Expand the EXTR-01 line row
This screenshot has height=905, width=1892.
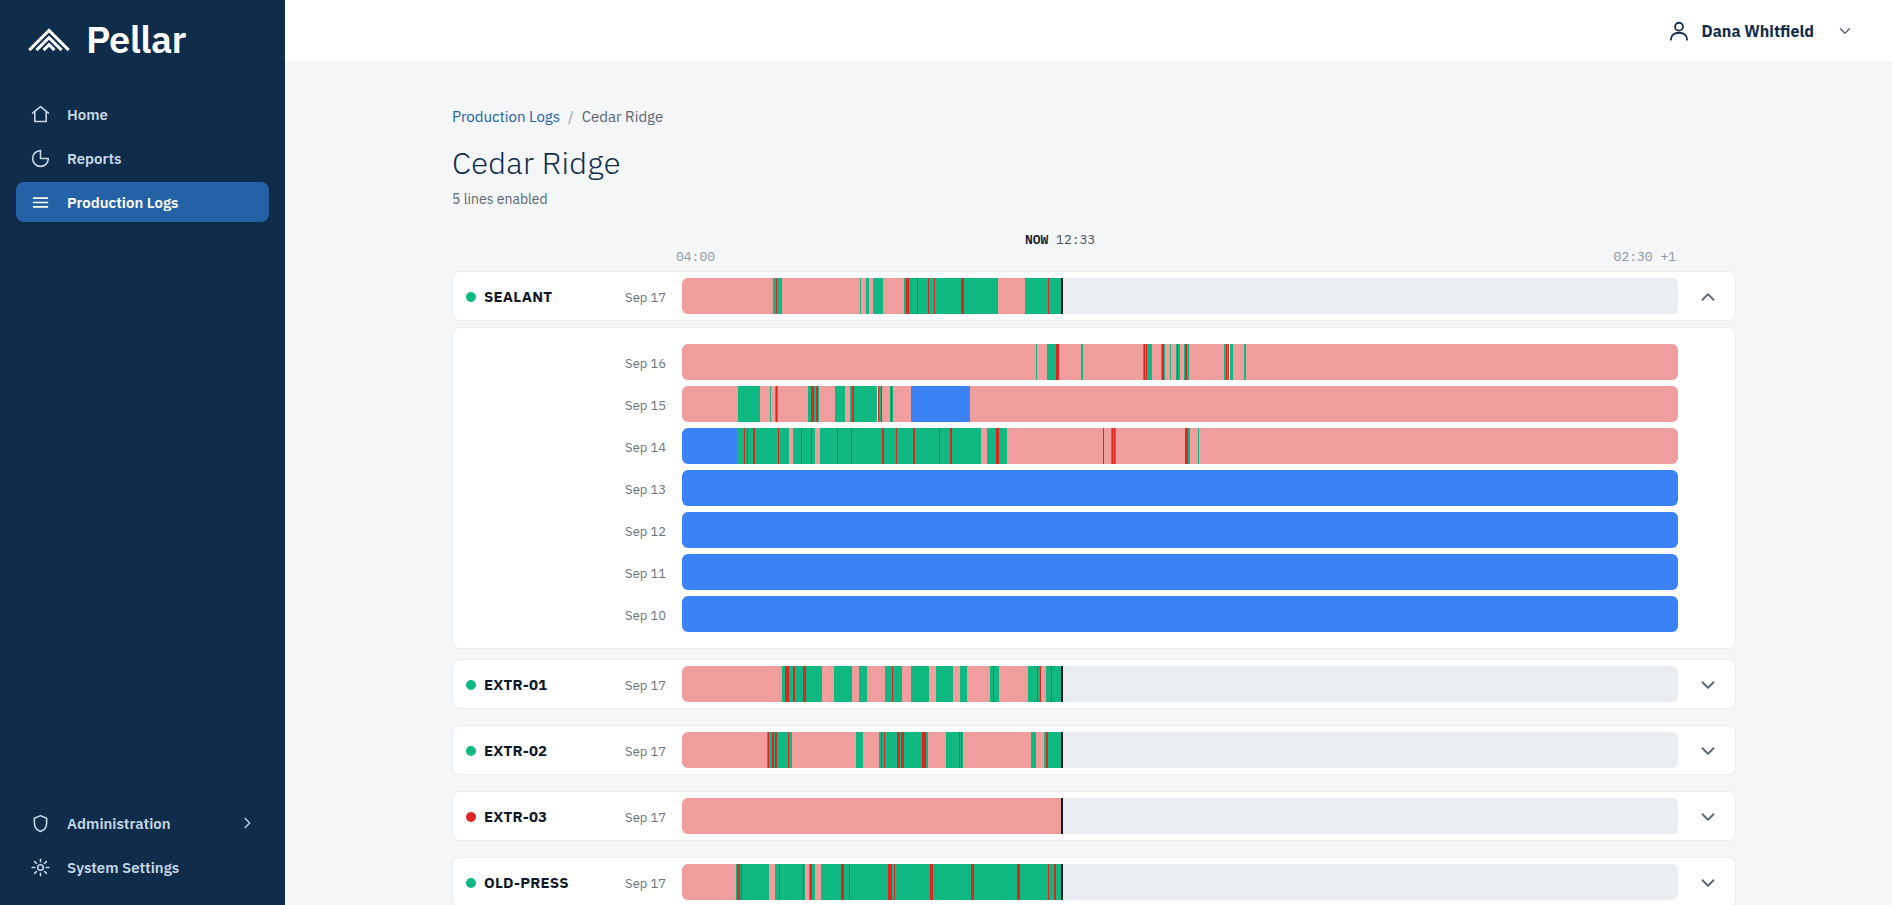1708,685
